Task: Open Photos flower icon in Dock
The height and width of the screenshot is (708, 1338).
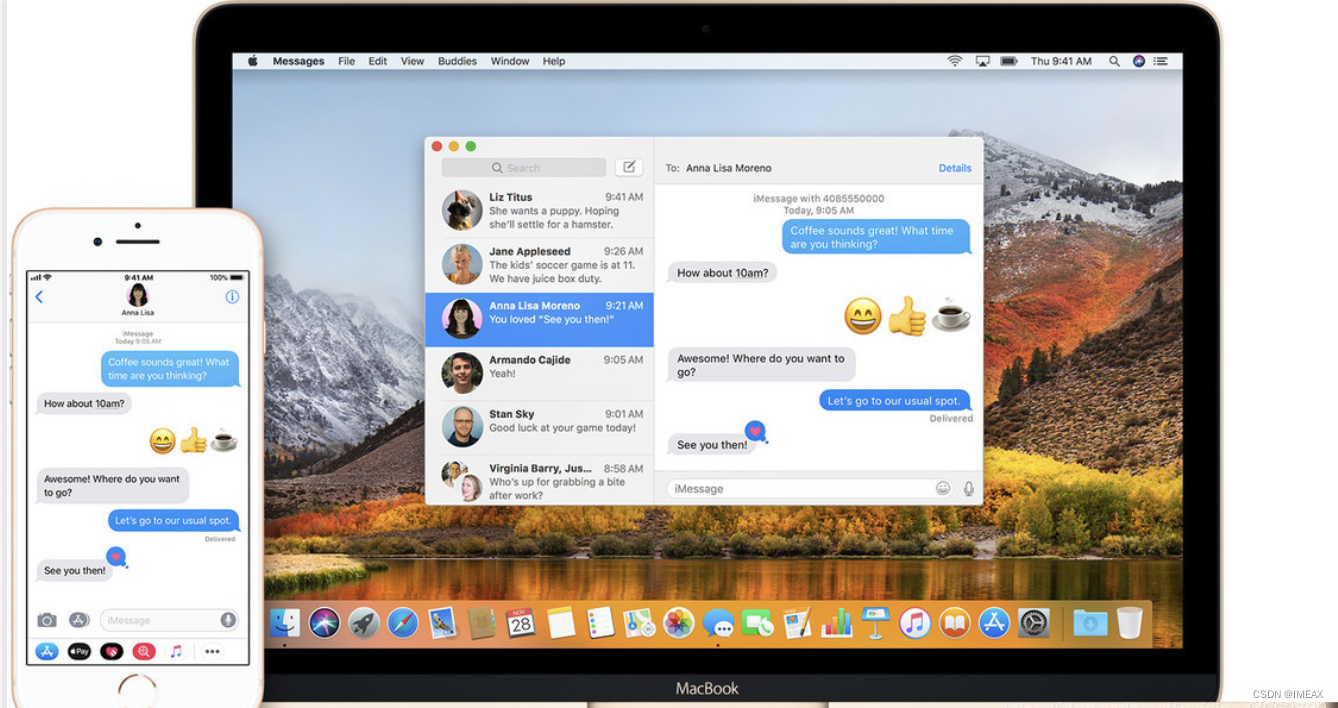Action: click(x=679, y=623)
